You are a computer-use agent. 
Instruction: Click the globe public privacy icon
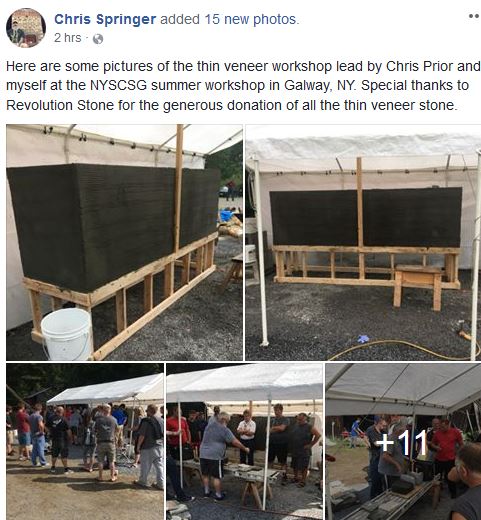(98, 39)
